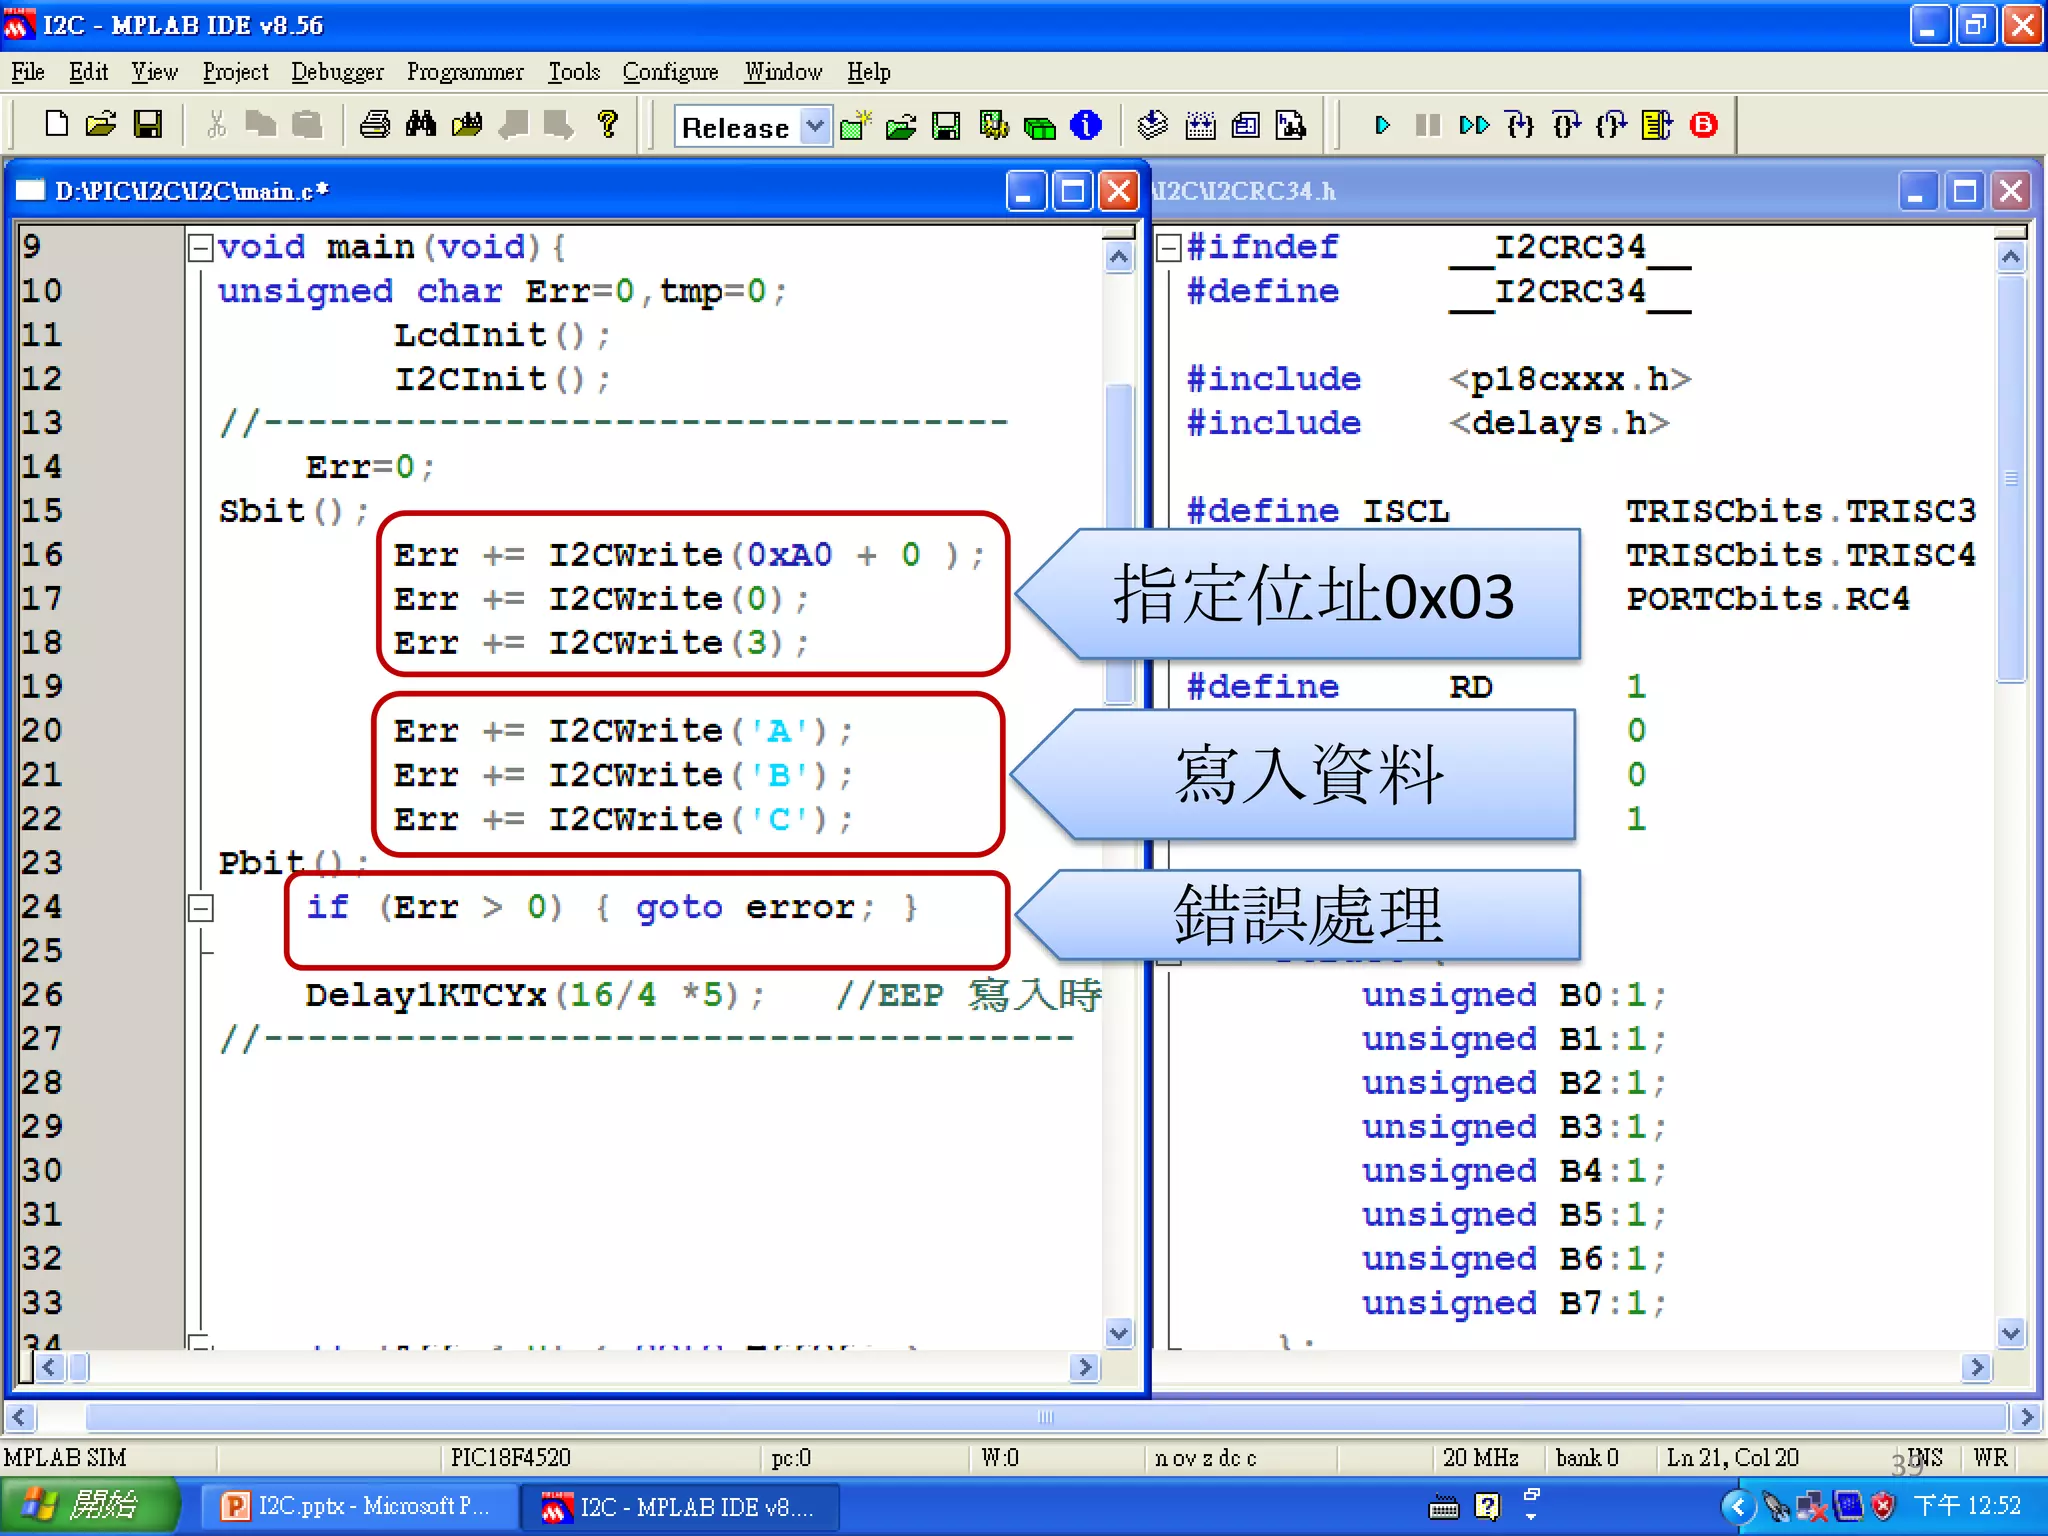The image size is (2048, 1536).
Task: Click the main.c vertical scrollbar thumb
Action: click(1119, 543)
